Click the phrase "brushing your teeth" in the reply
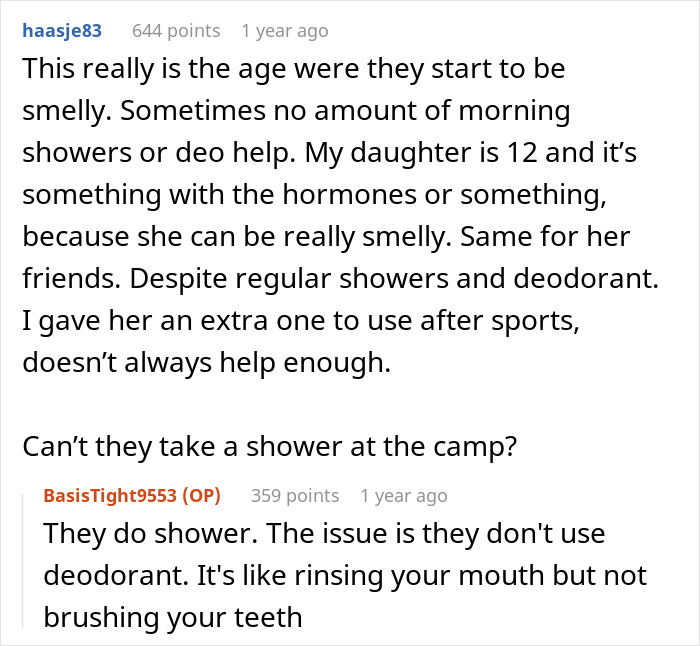Viewport: 700px width, 646px height. (173, 617)
